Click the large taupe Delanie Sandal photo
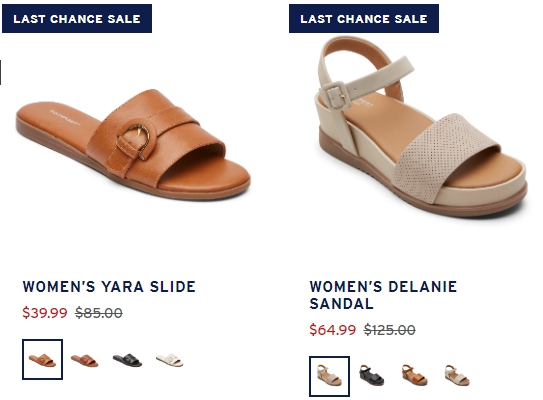 [422, 127]
